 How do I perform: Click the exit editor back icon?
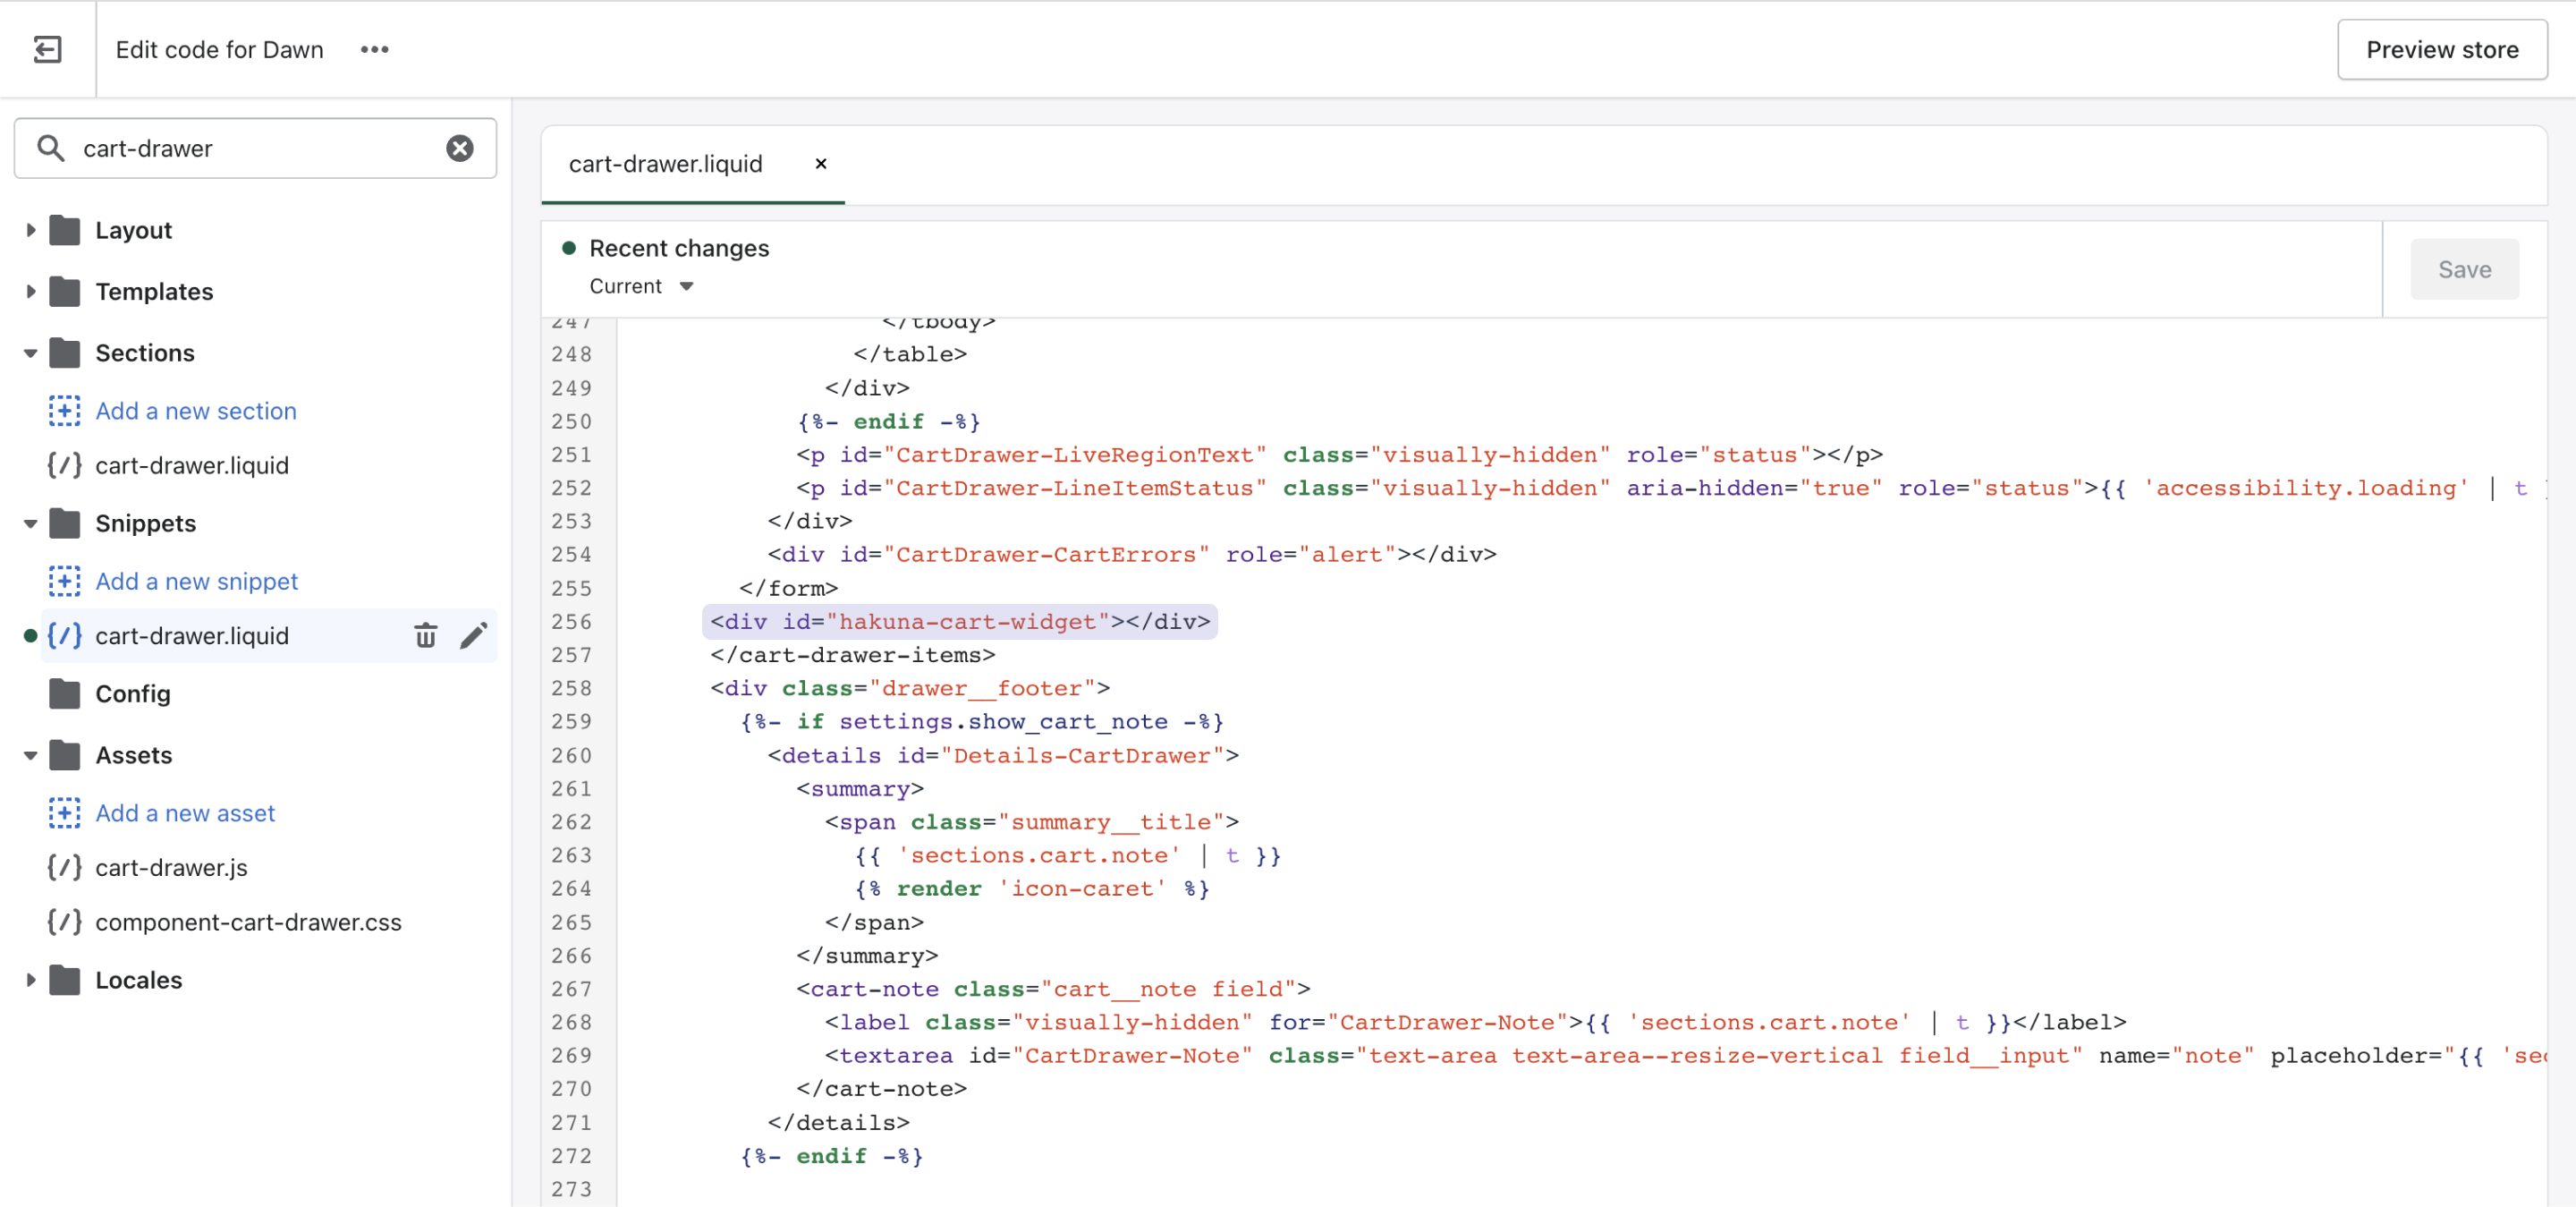coord(47,49)
